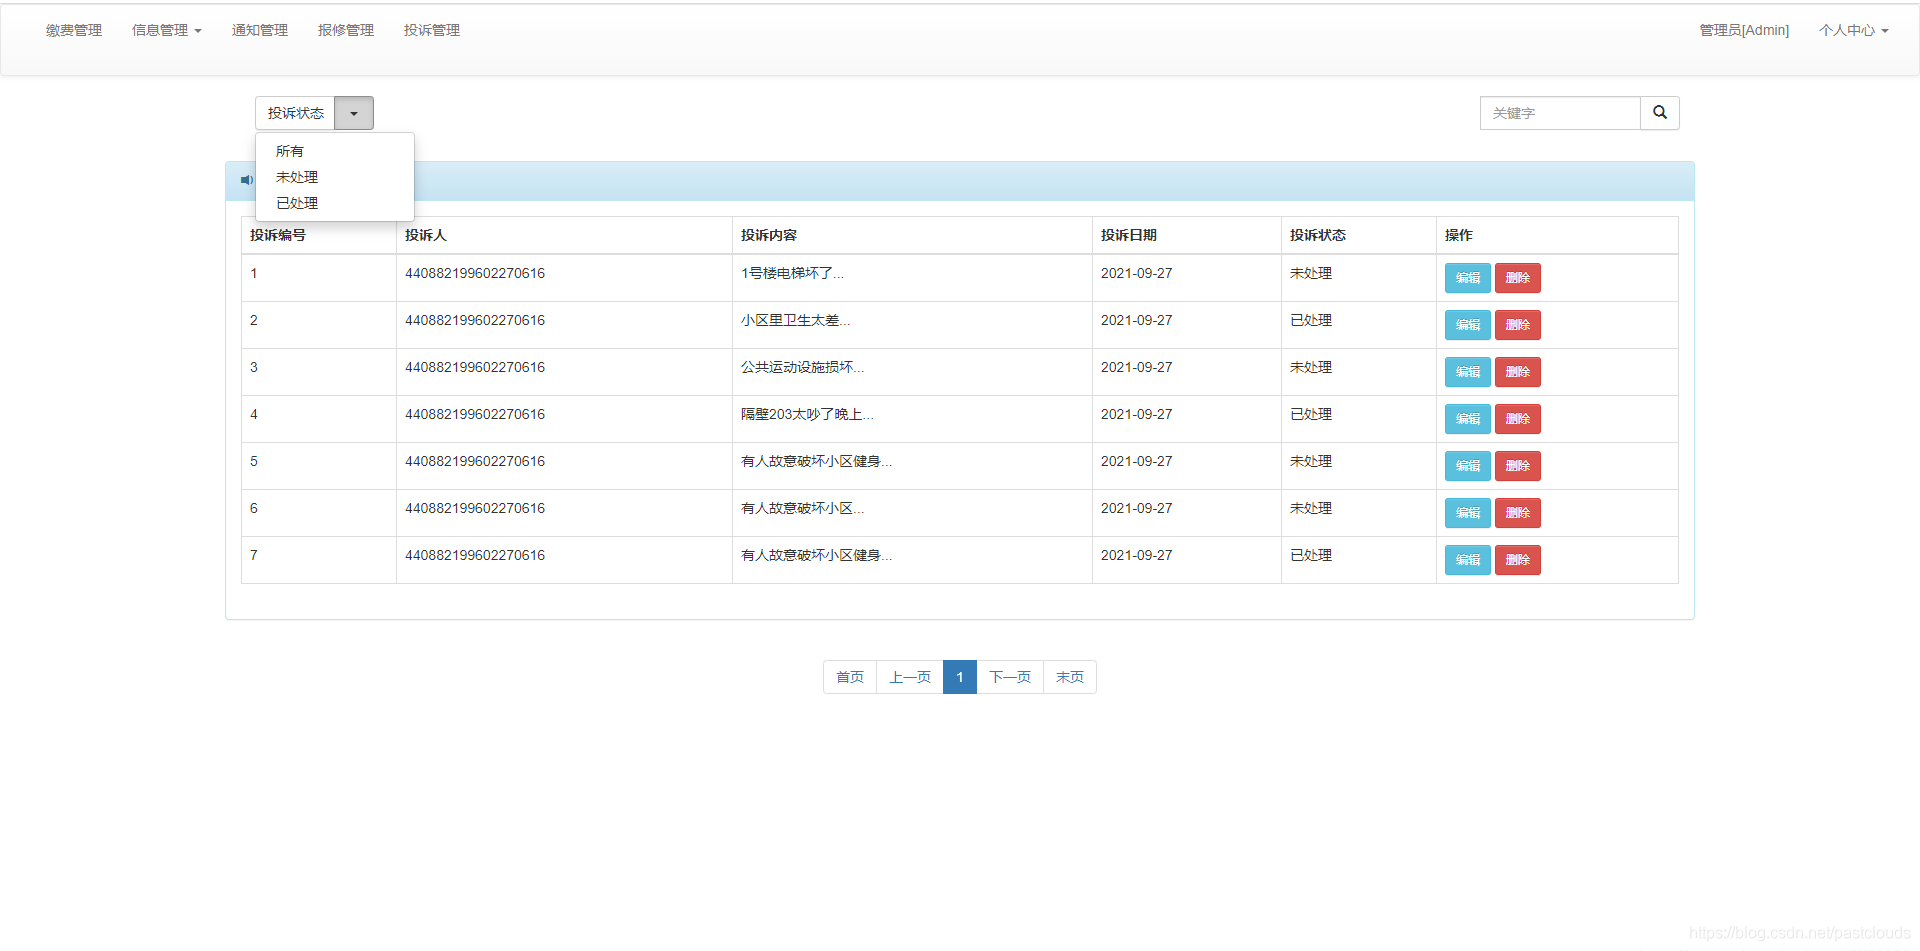Edit complaint 1 about 1号楼电梯
Image resolution: width=1920 pixels, height=951 pixels.
[1467, 278]
